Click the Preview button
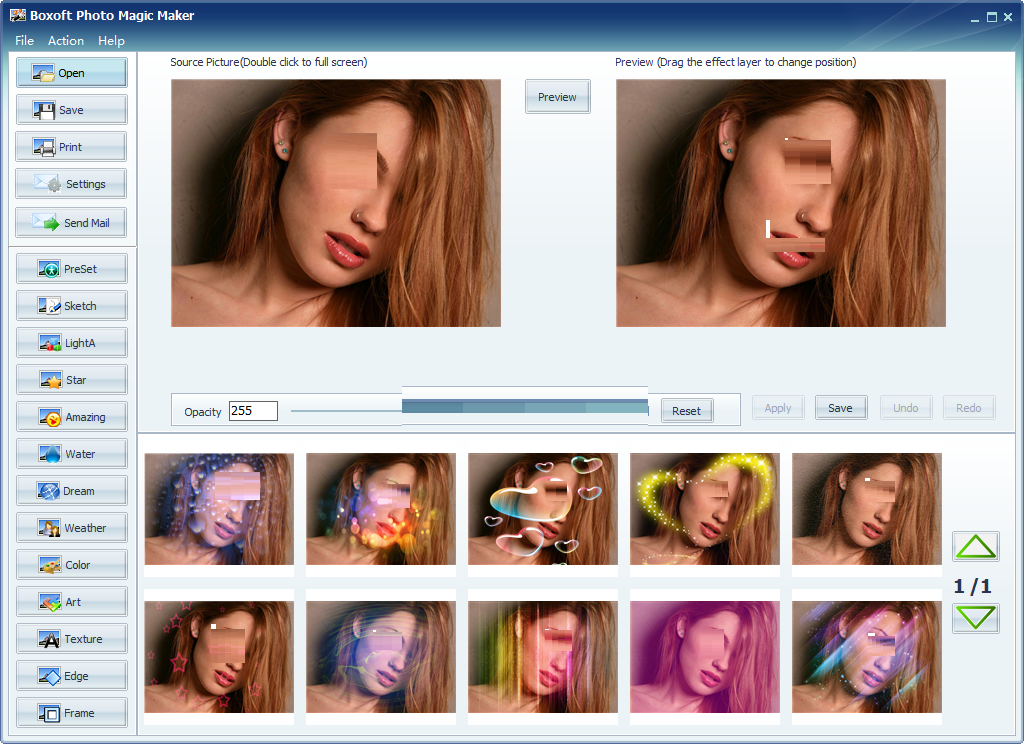1024x744 pixels. (x=557, y=96)
